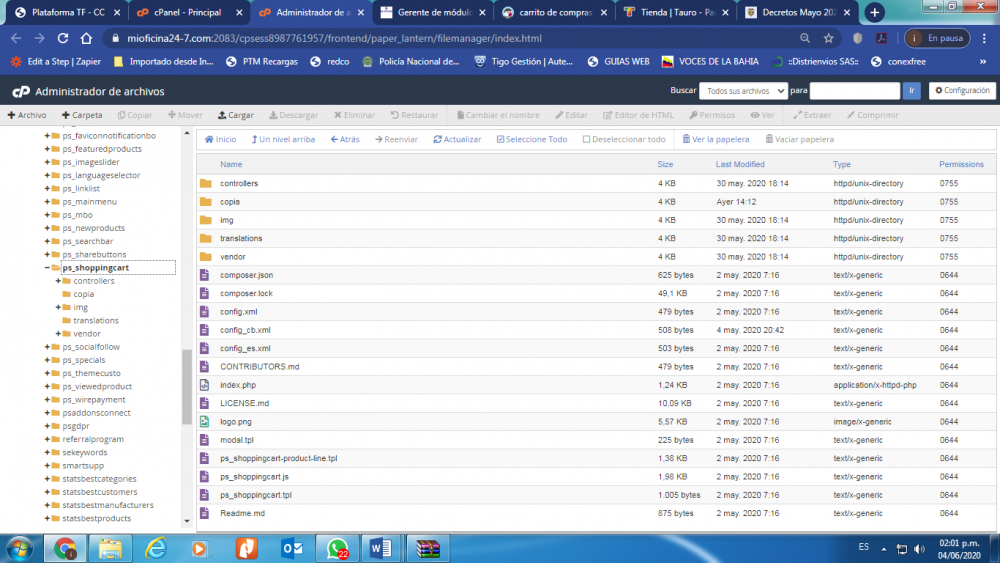Select the ps_shoppingcart.tpl file row
This screenshot has height=563, width=1000.
pyautogui.click(x=596, y=495)
